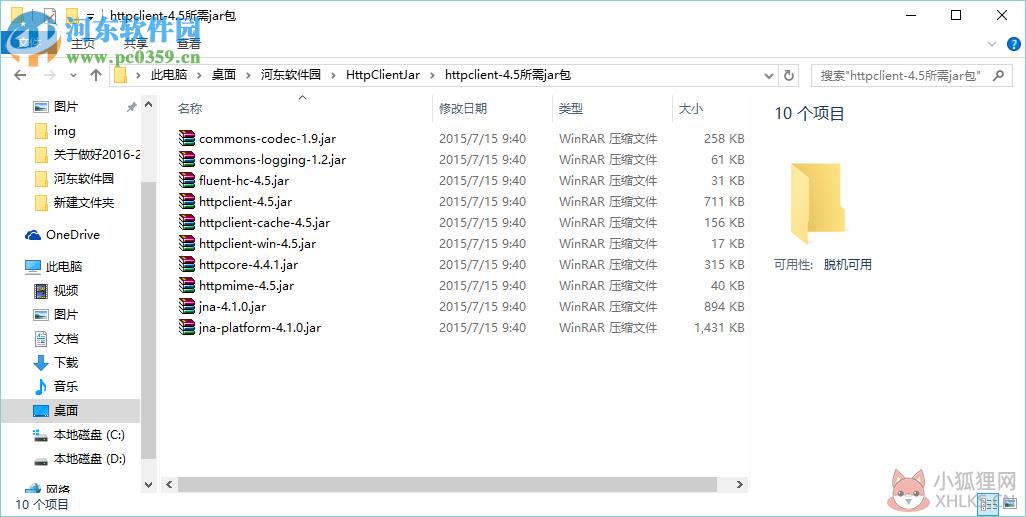The height and width of the screenshot is (517, 1026).
Task: Go up one folder level
Action: point(96,75)
